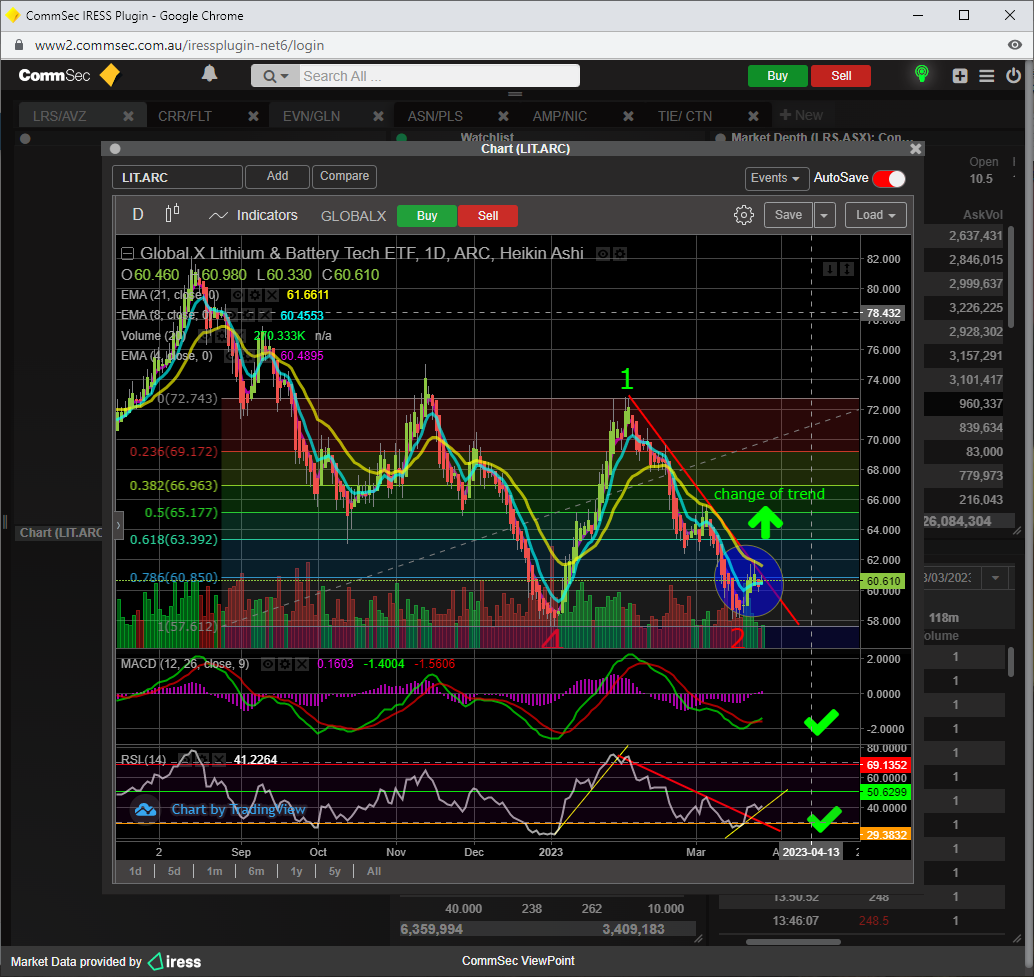Image resolution: width=1034 pixels, height=977 pixels.
Task: Open the arrow dropdown beside Save
Action: pos(824,215)
